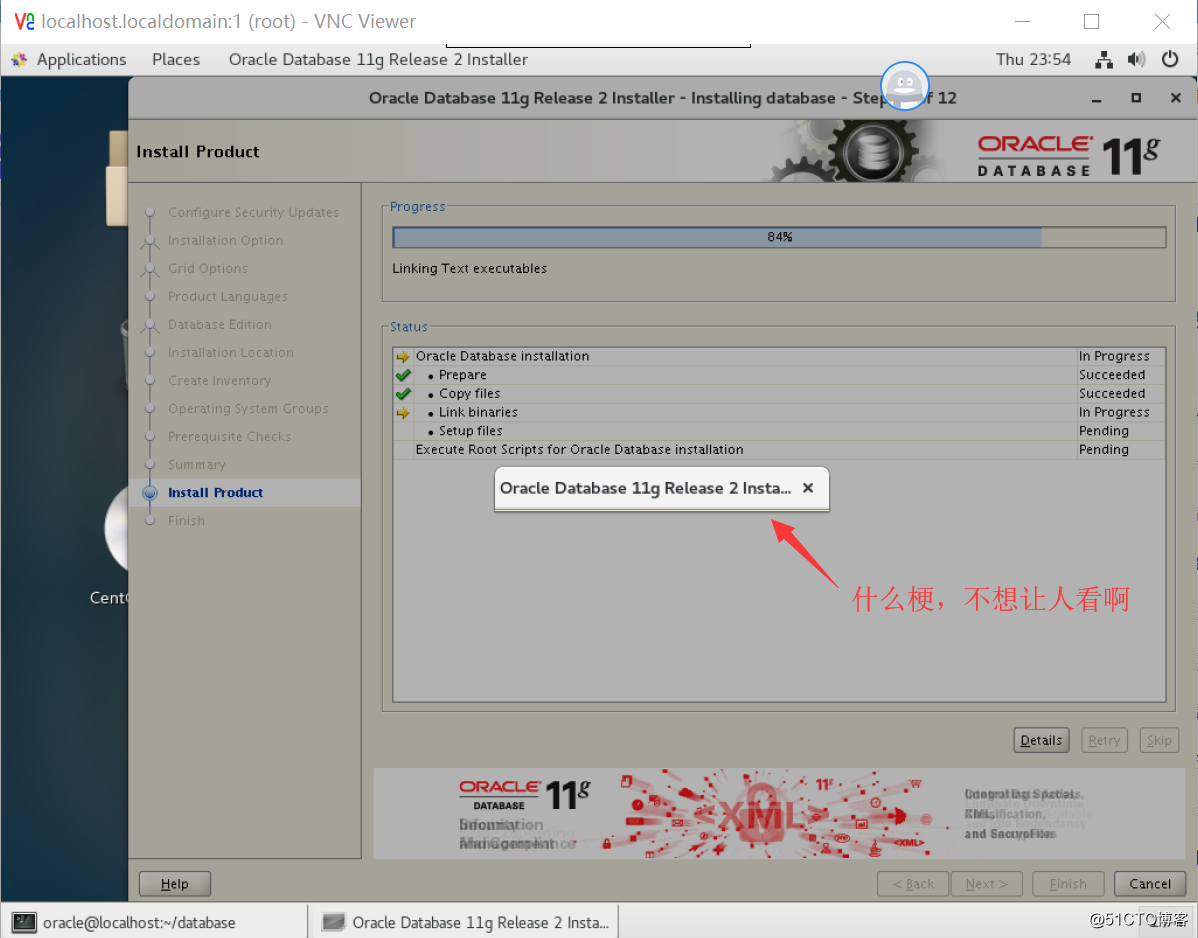Viewport: 1198px width, 938px height.
Task: Minimize the Oracle installer window
Action: point(1096,99)
